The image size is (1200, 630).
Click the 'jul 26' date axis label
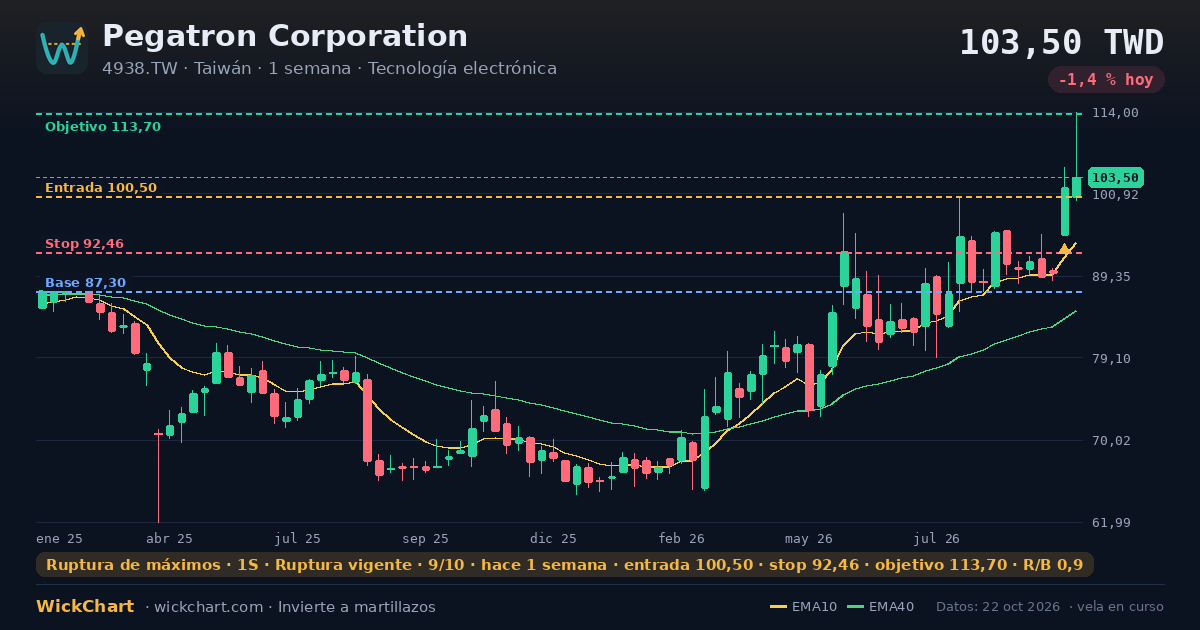937,538
